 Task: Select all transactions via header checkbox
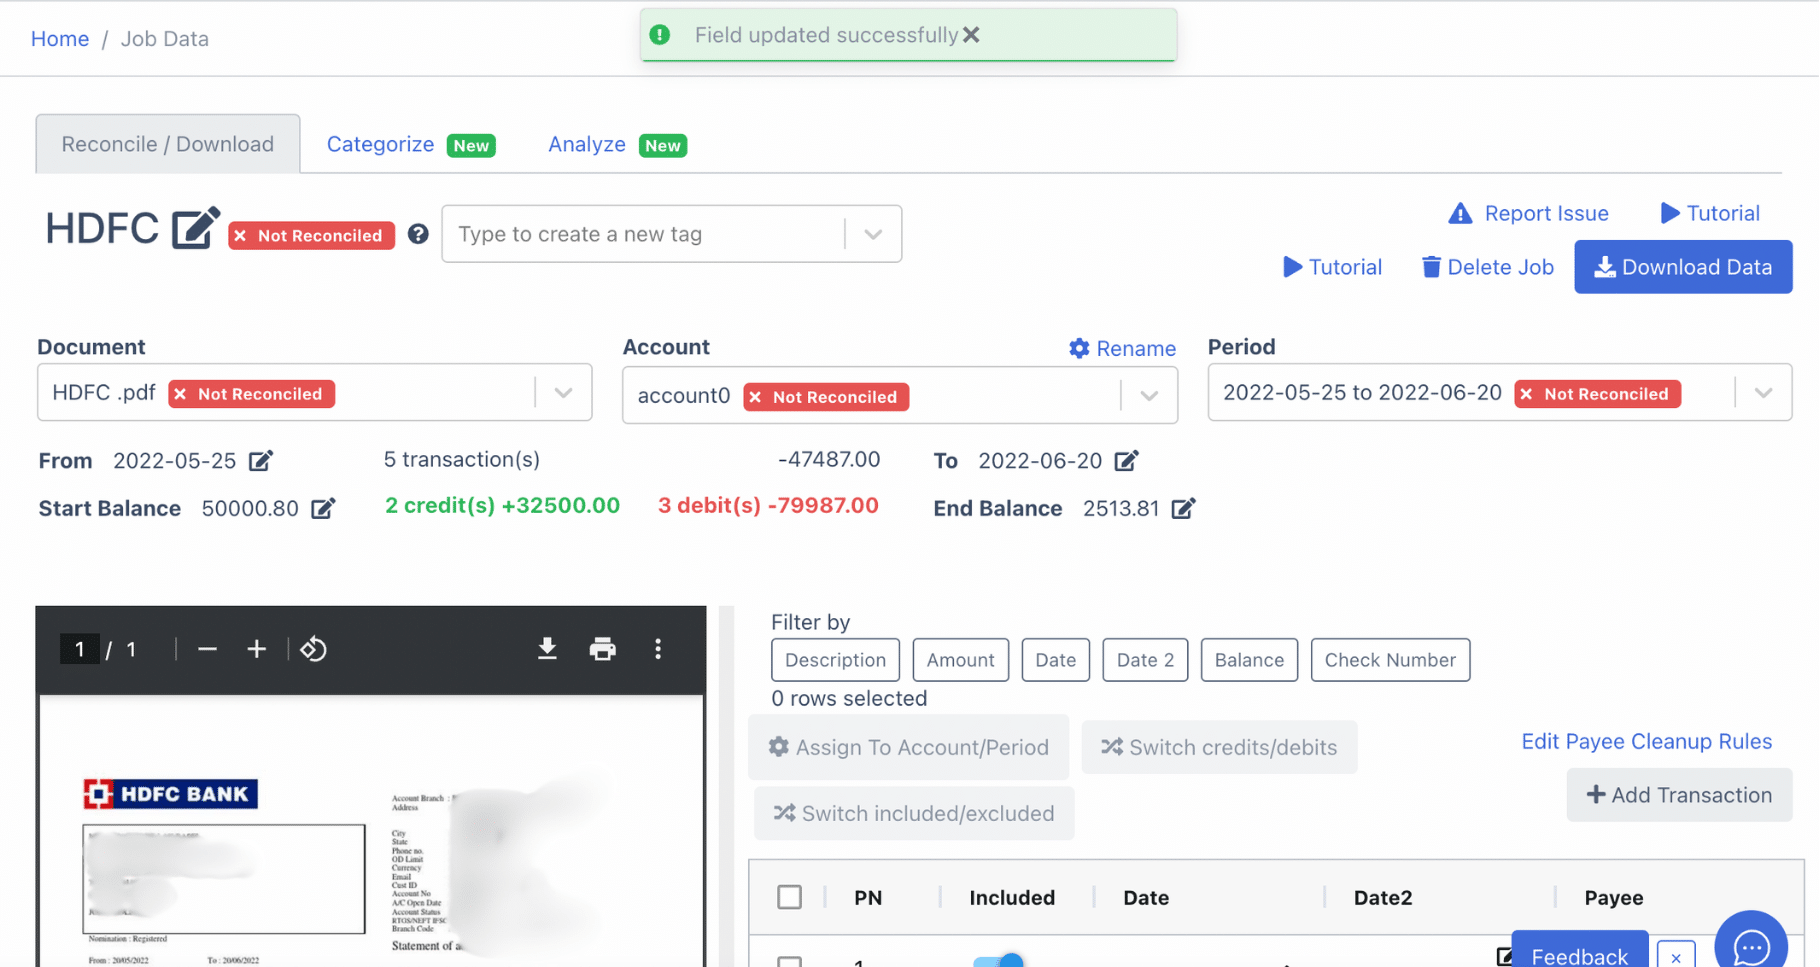(789, 896)
